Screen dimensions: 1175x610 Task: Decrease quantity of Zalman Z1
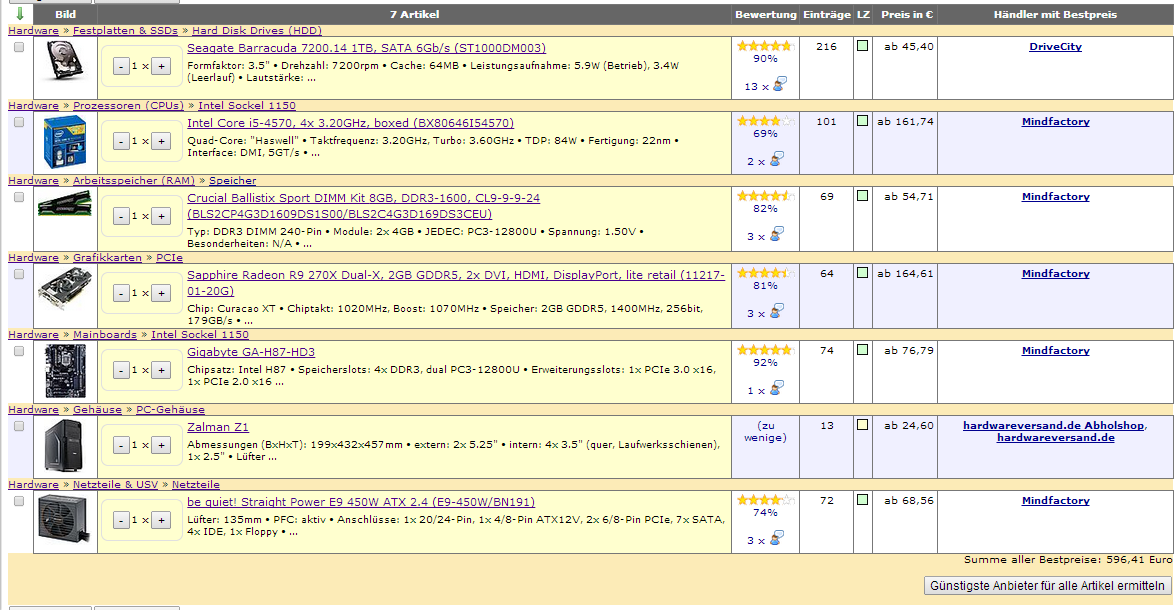[121, 445]
